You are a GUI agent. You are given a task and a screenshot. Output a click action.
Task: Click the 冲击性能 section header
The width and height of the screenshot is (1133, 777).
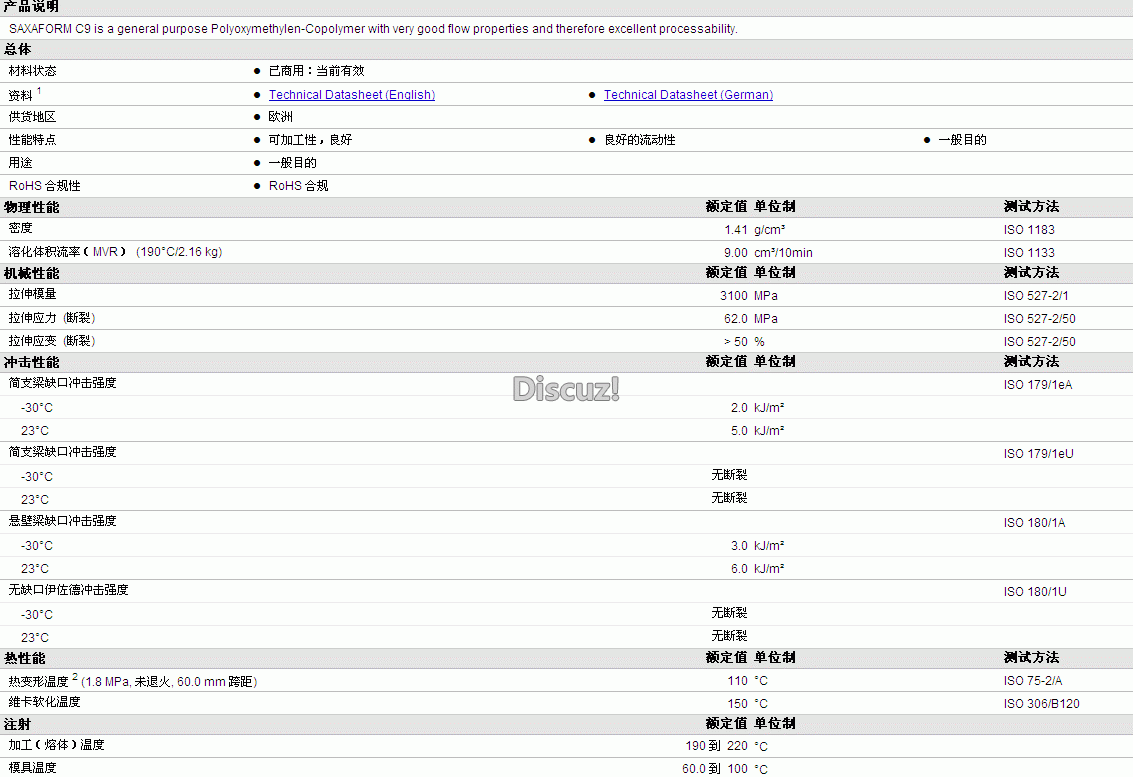(x=32, y=362)
